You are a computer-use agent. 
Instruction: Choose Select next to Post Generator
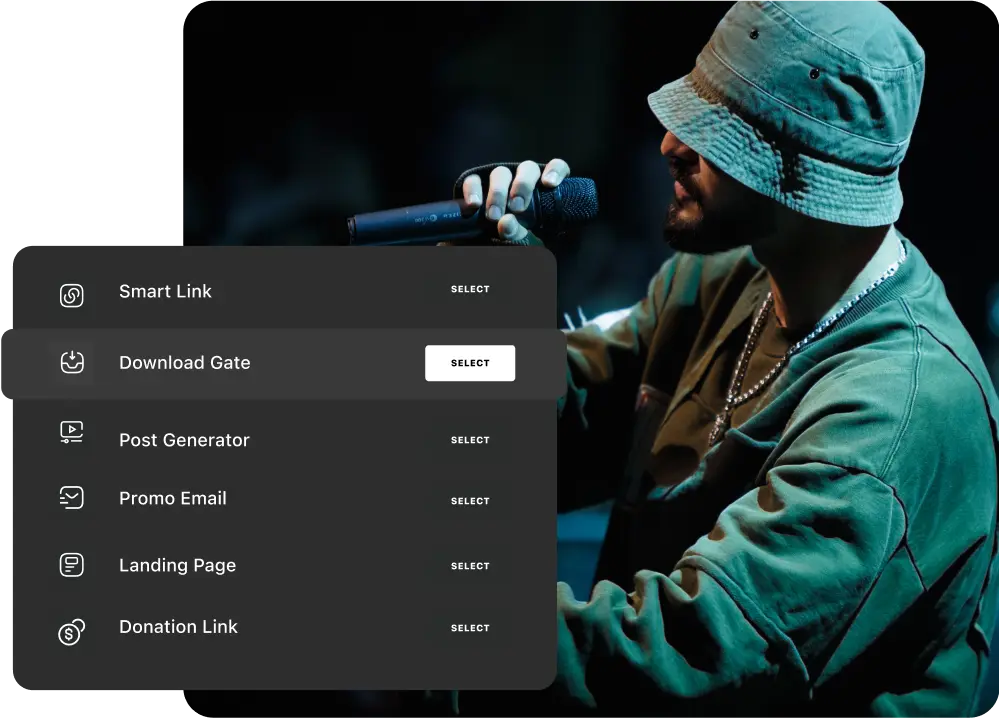coord(470,440)
